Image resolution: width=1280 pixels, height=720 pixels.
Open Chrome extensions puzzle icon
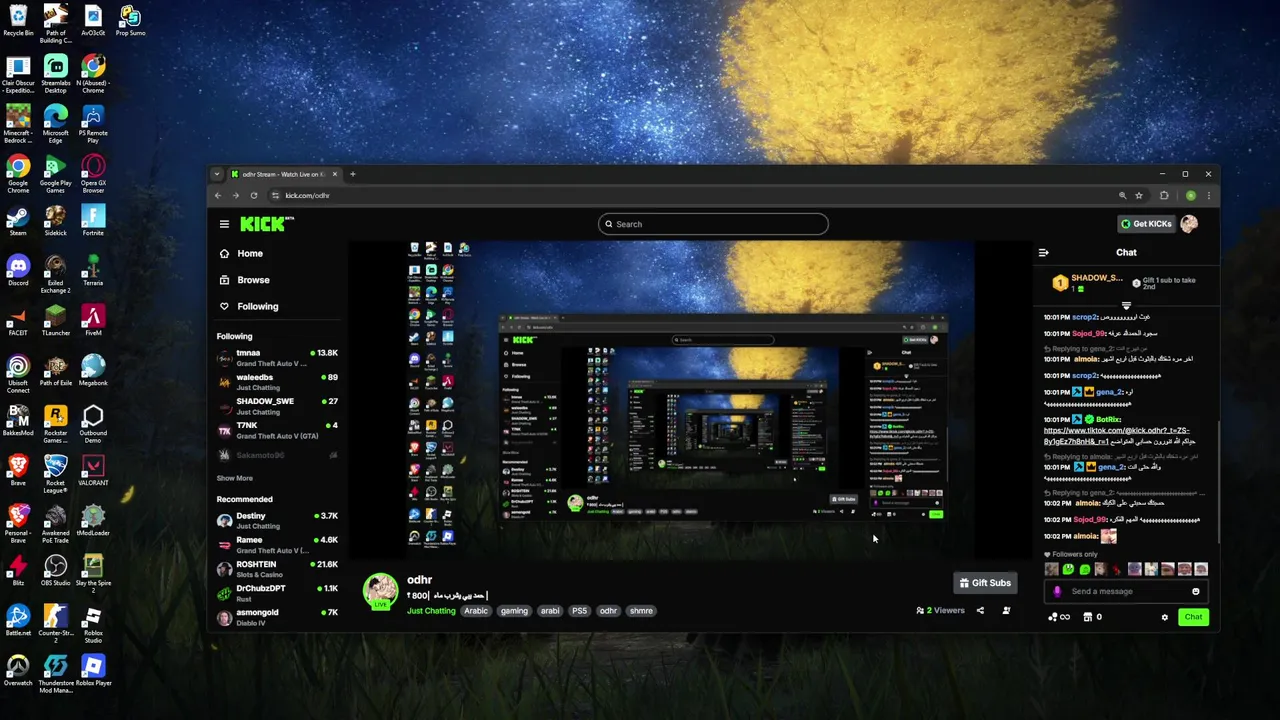(1164, 196)
